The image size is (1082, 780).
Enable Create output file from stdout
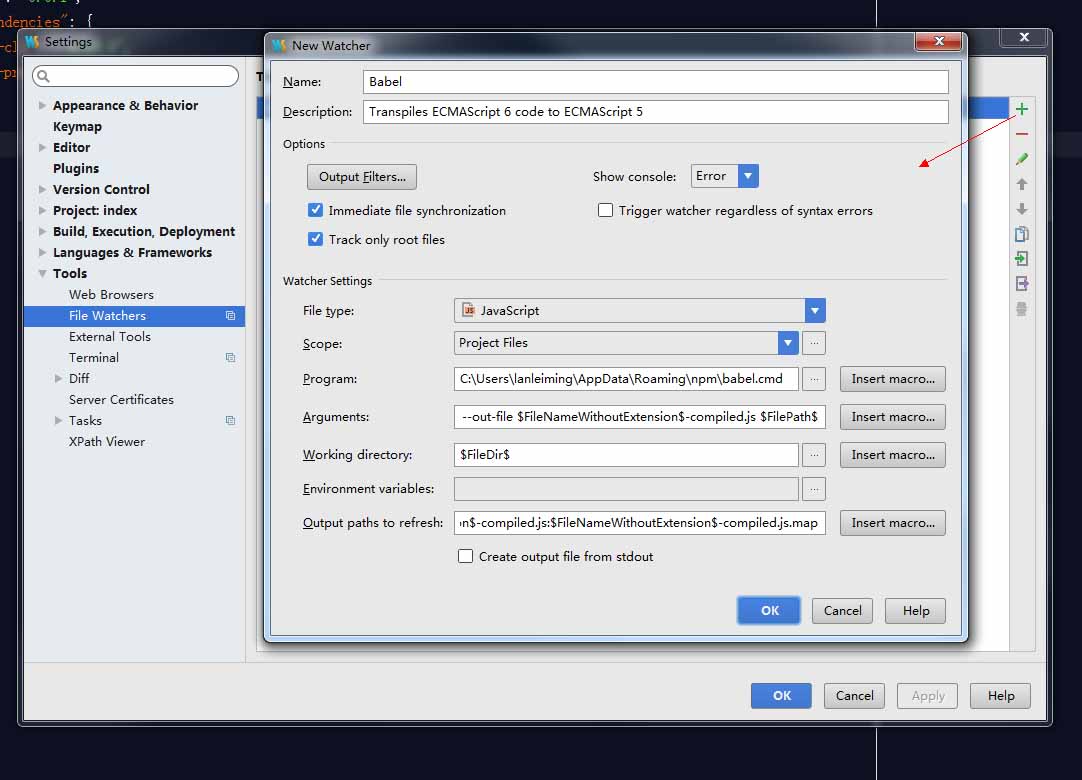tap(466, 556)
